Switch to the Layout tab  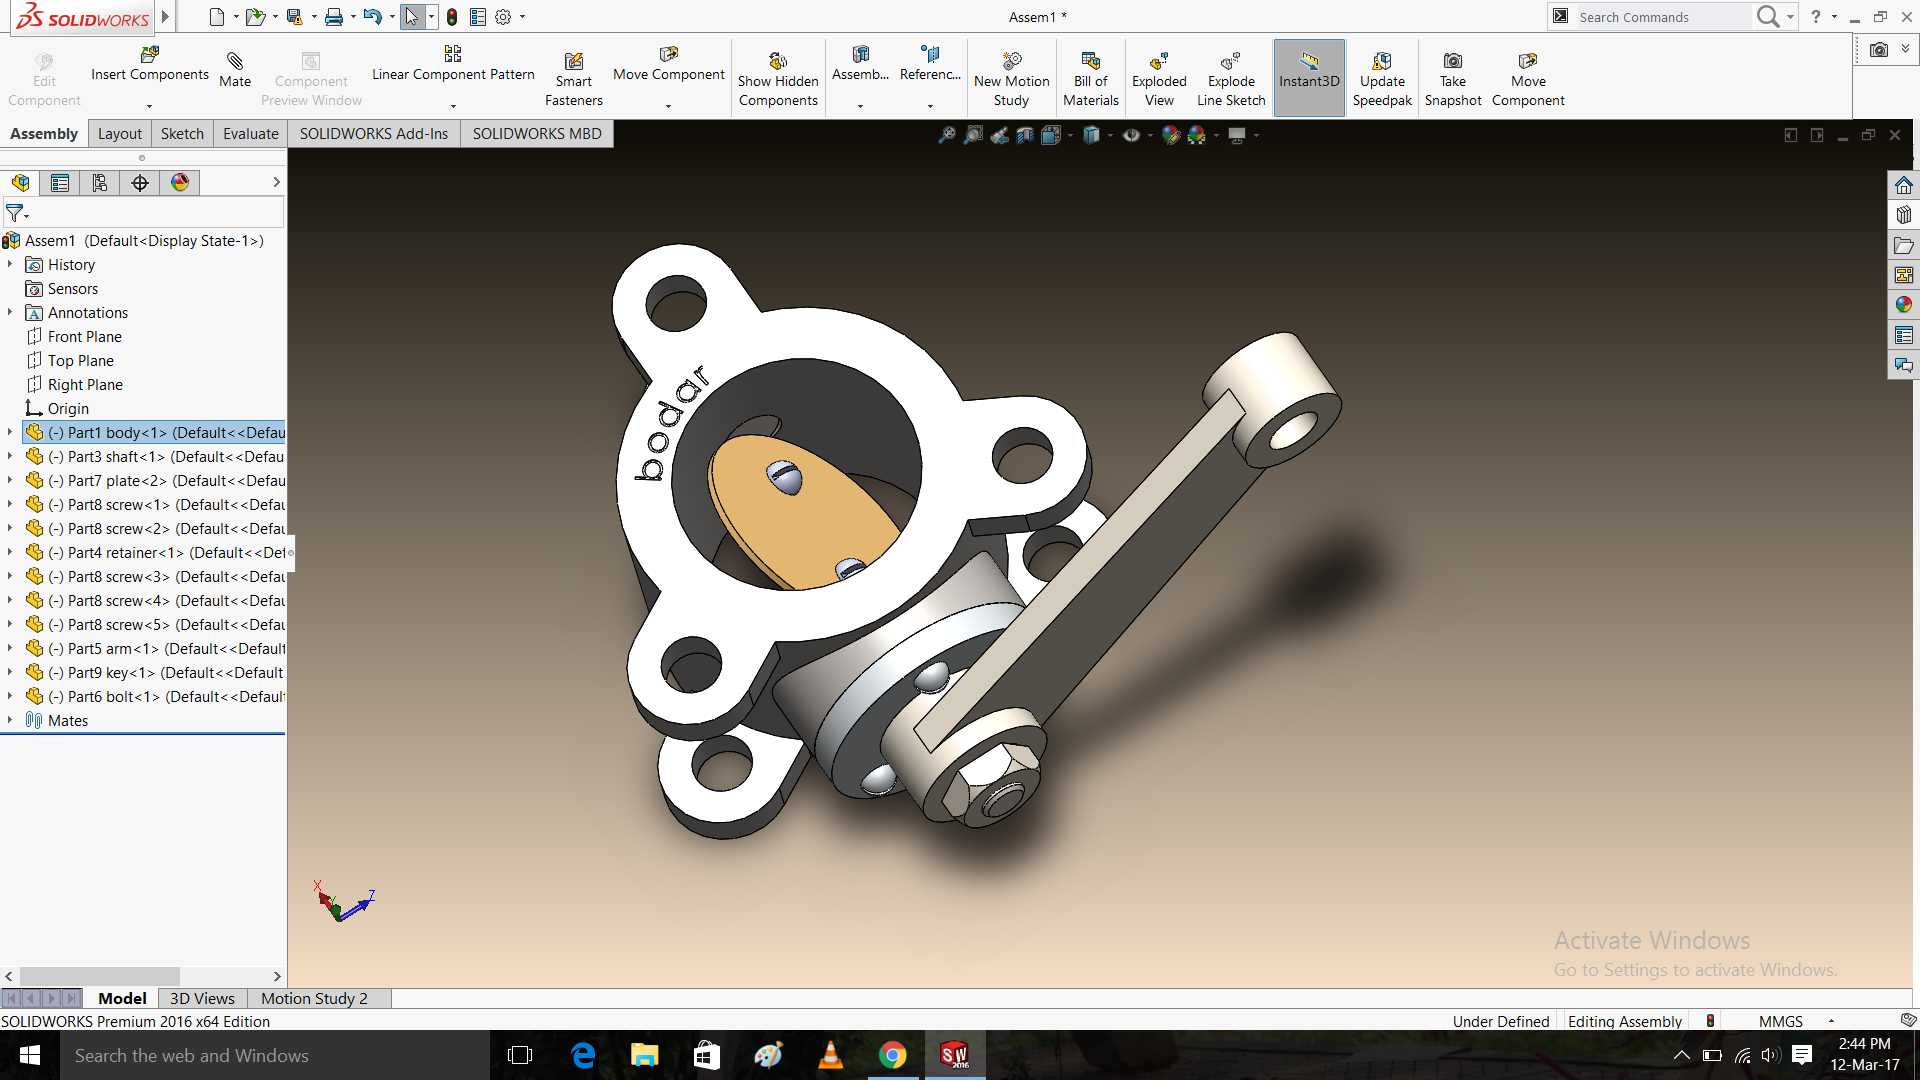tap(120, 134)
